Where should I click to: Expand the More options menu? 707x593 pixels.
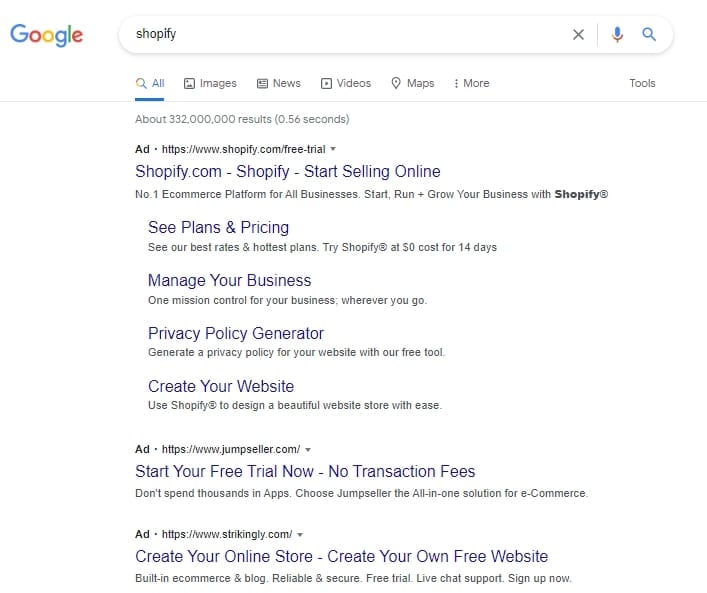(x=471, y=83)
